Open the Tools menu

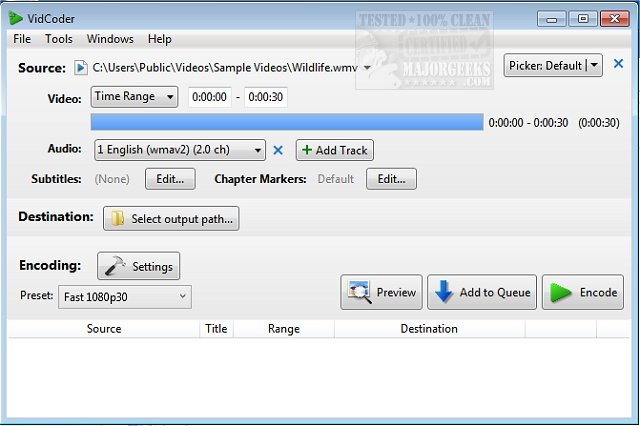coord(59,39)
